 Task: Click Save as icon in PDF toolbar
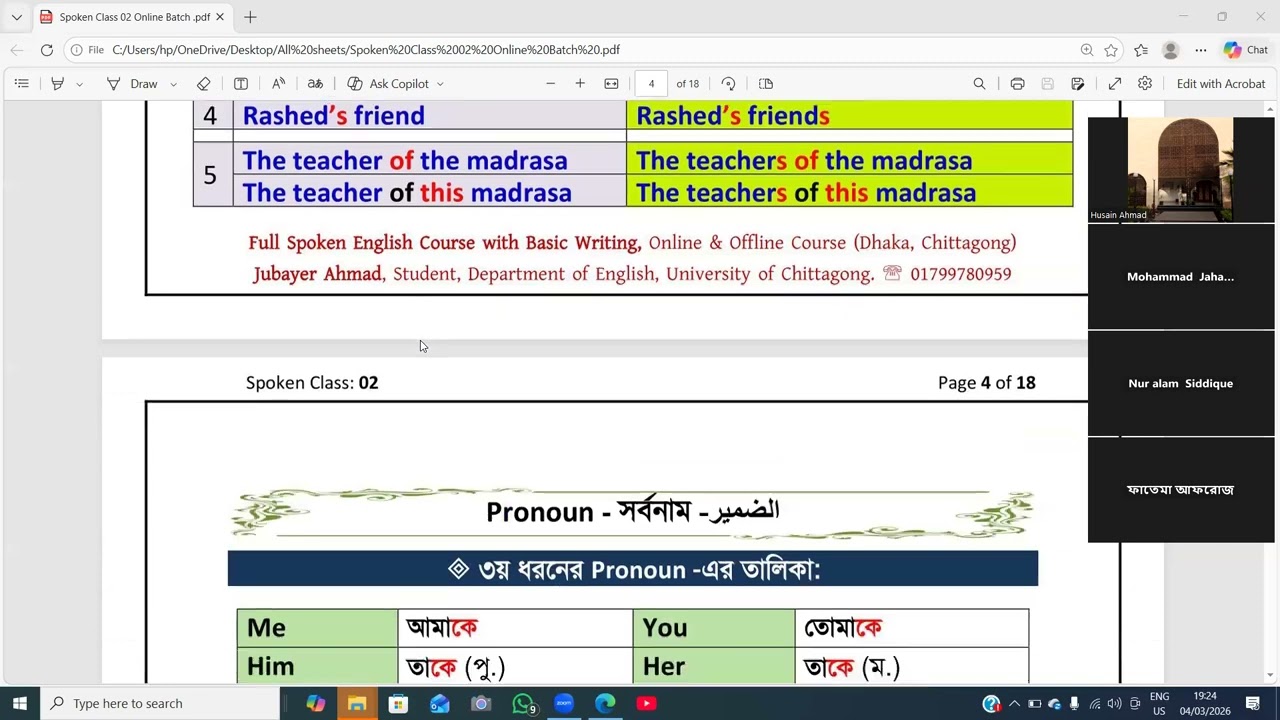(1078, 84)
